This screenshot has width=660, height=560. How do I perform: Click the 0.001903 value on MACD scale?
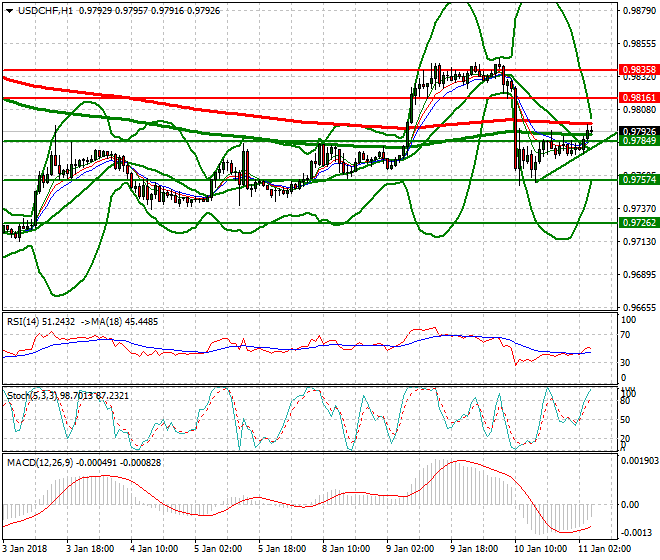(638, 461)
